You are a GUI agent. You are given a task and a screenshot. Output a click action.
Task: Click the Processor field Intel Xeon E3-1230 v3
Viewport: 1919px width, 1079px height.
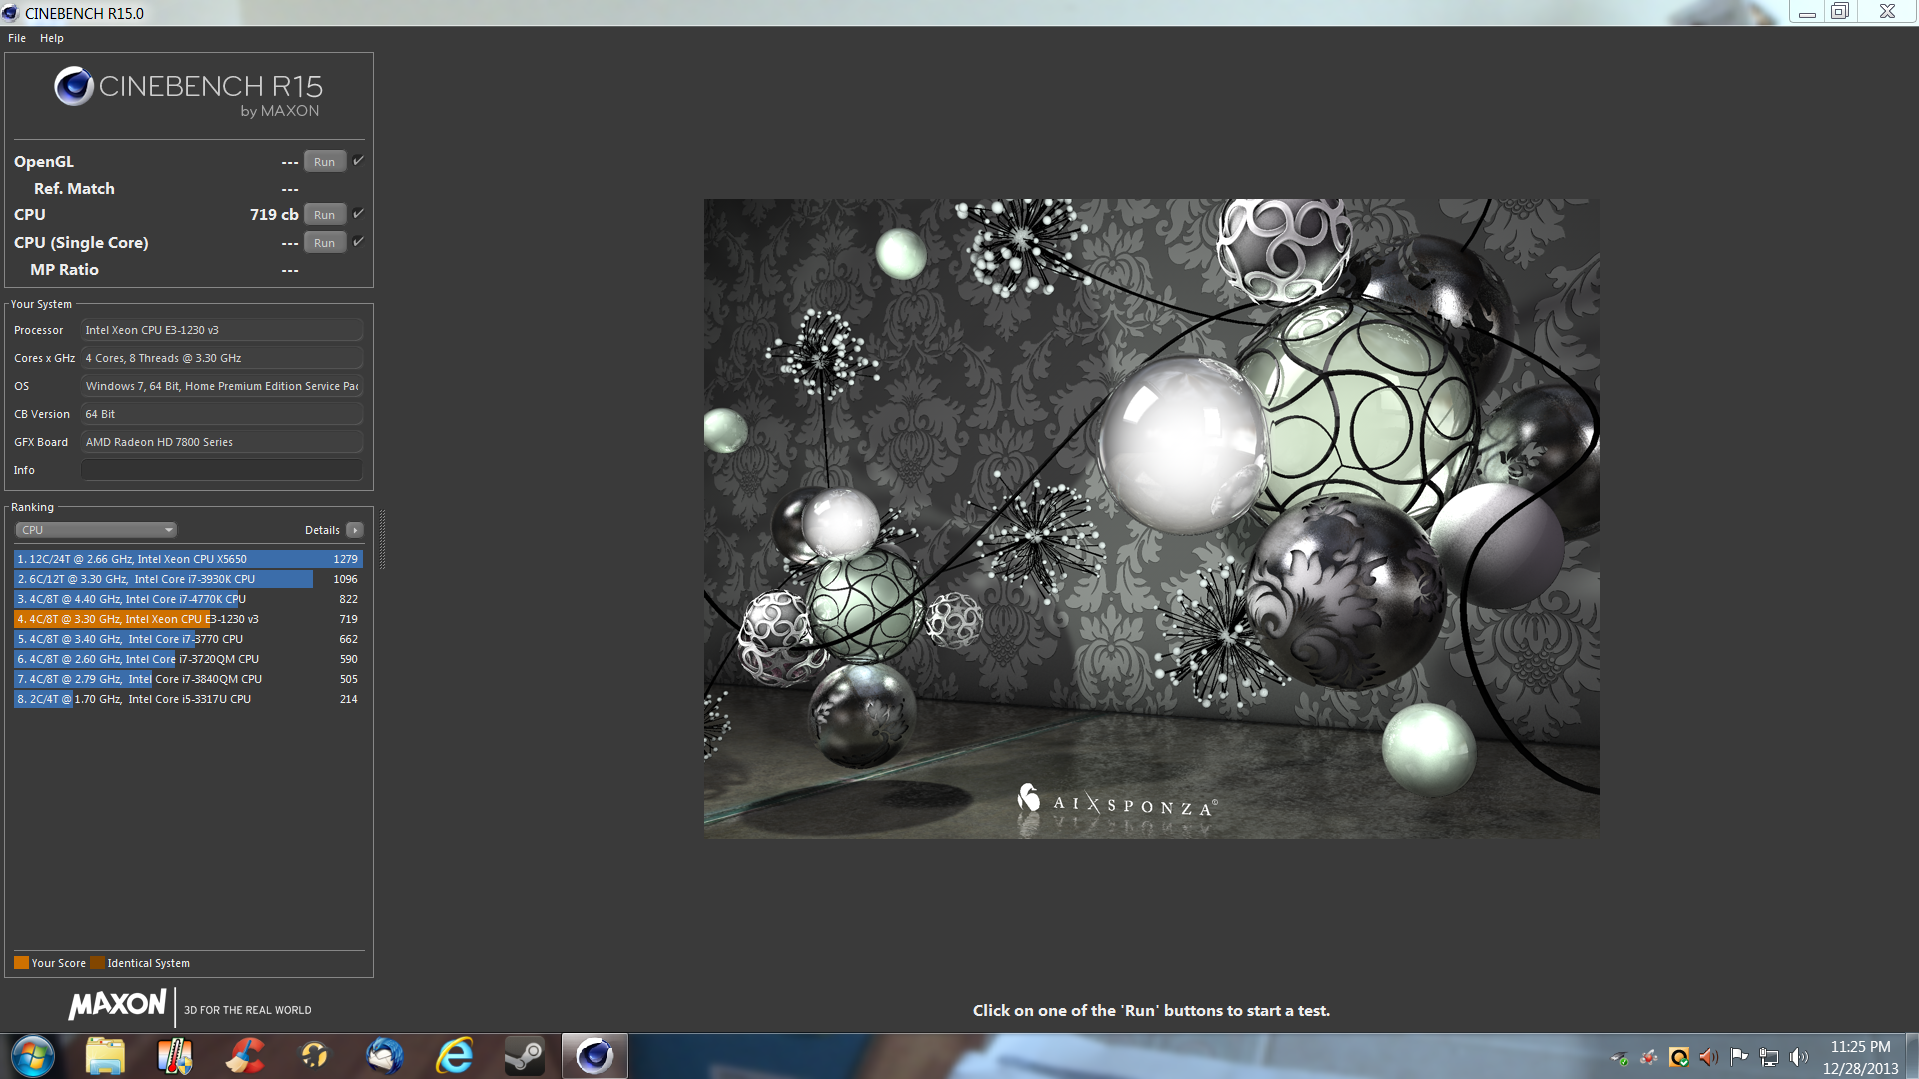pos(222,330)
